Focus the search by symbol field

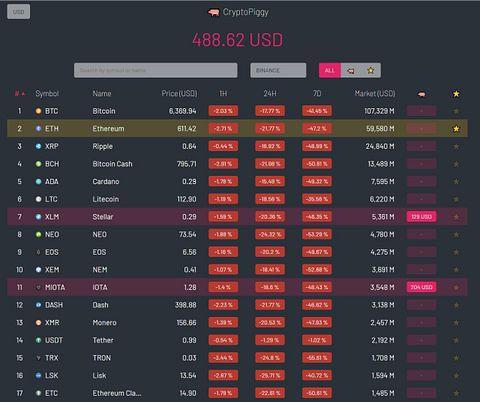[x=156, y=70]
